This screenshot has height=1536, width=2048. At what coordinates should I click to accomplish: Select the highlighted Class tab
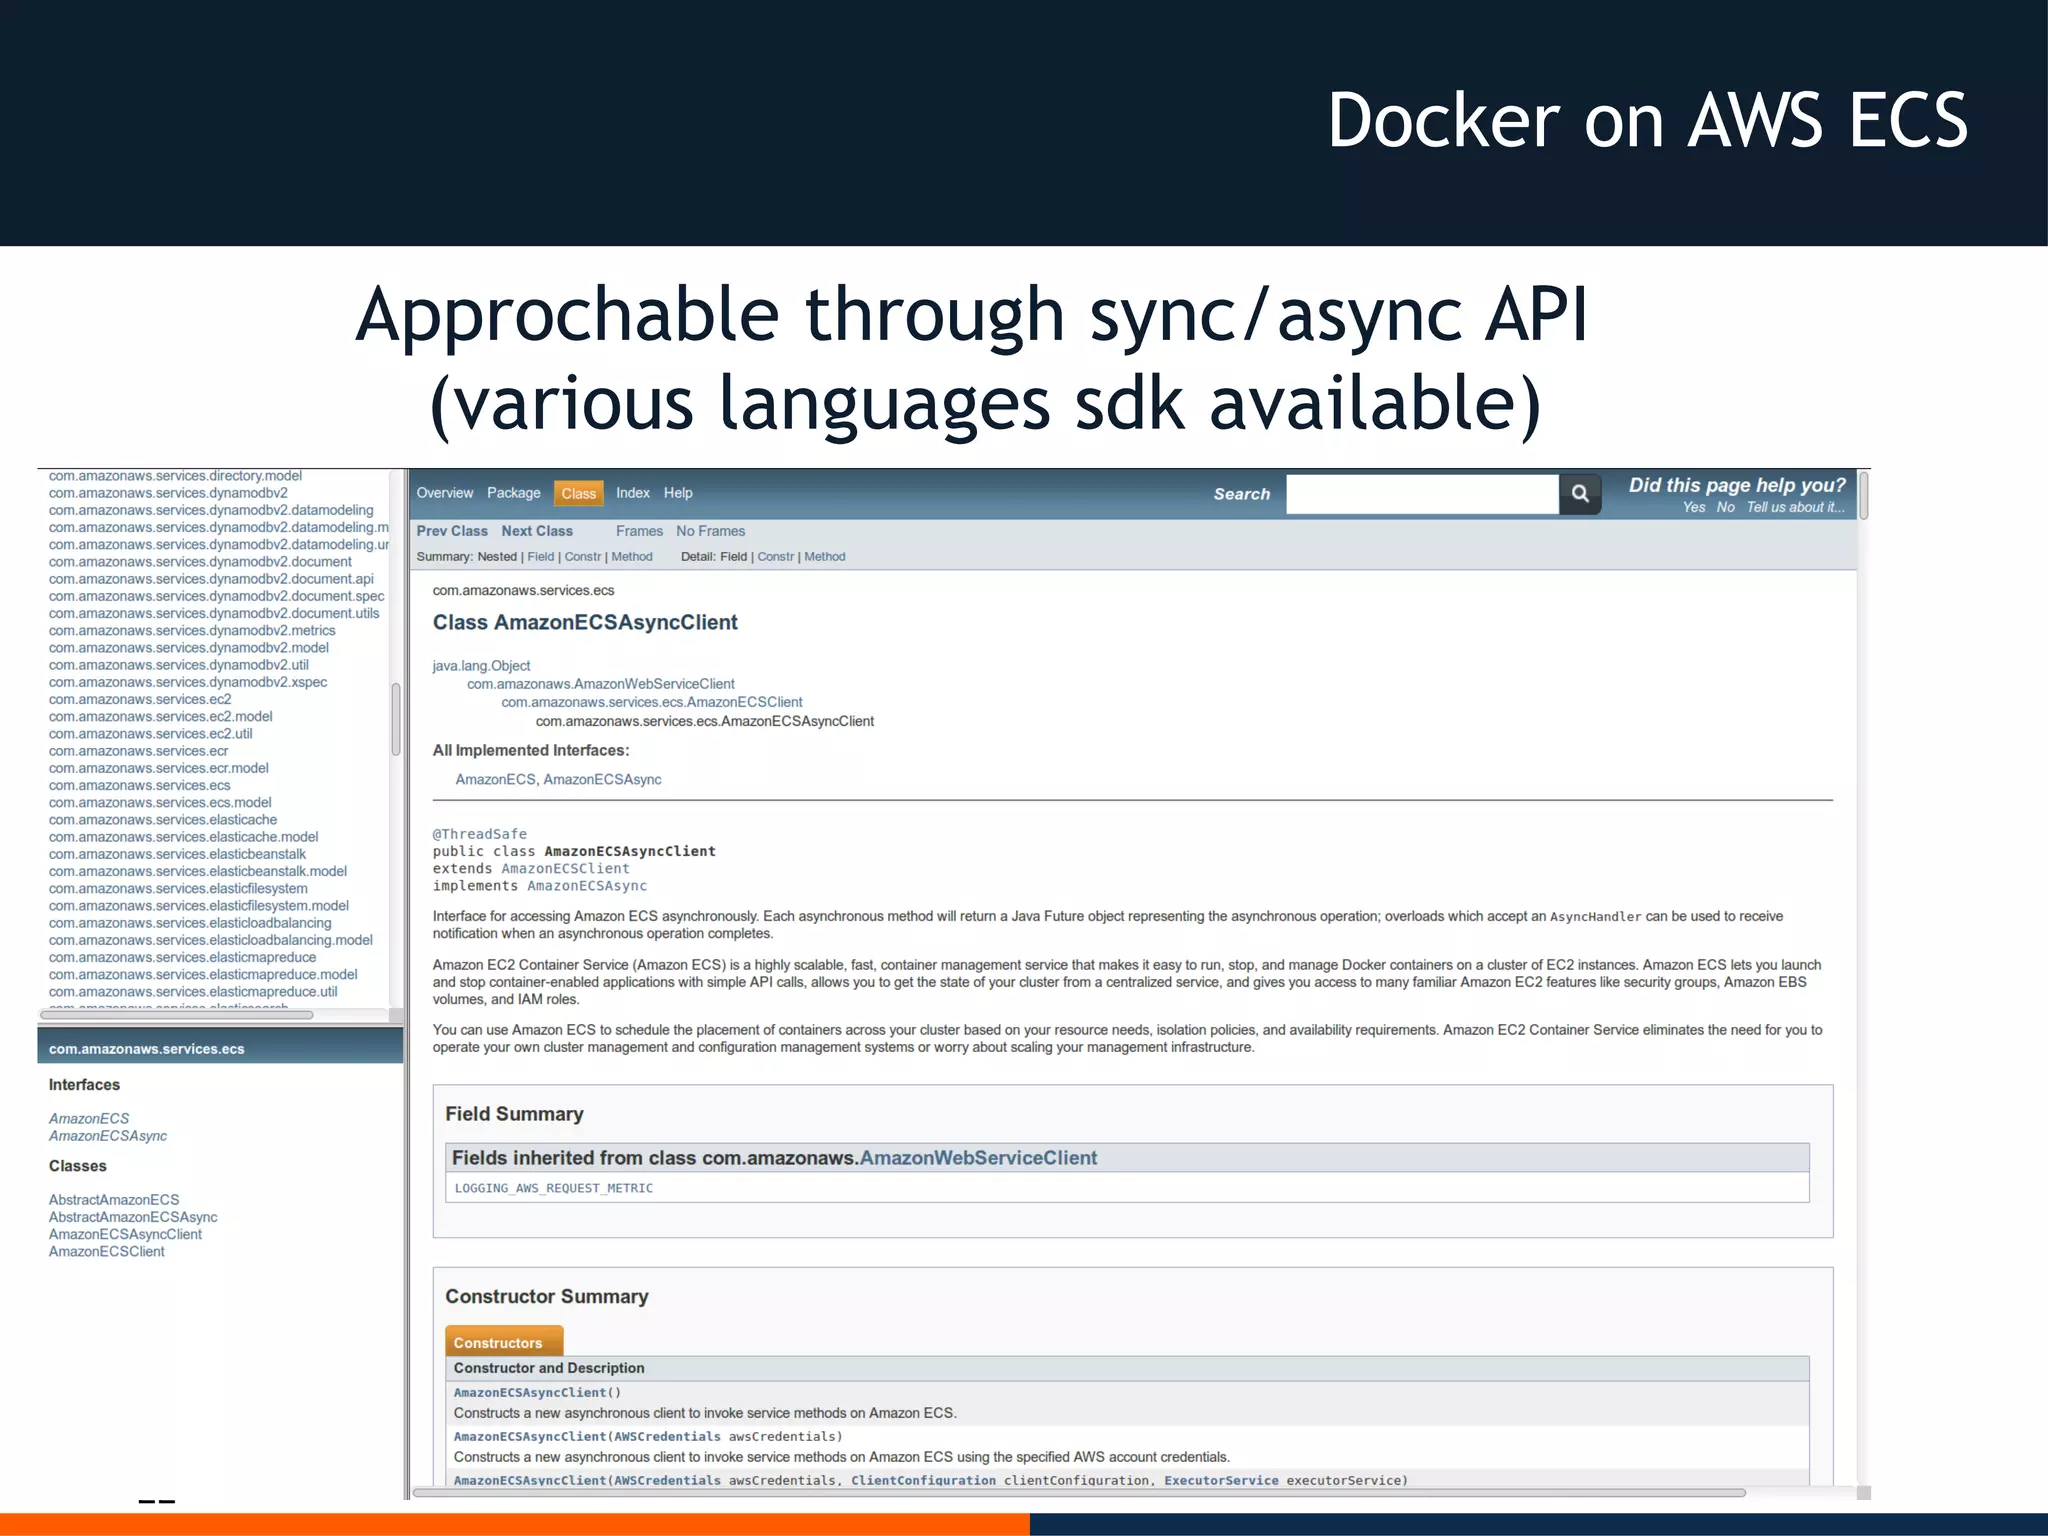click(x=578, y=493)
